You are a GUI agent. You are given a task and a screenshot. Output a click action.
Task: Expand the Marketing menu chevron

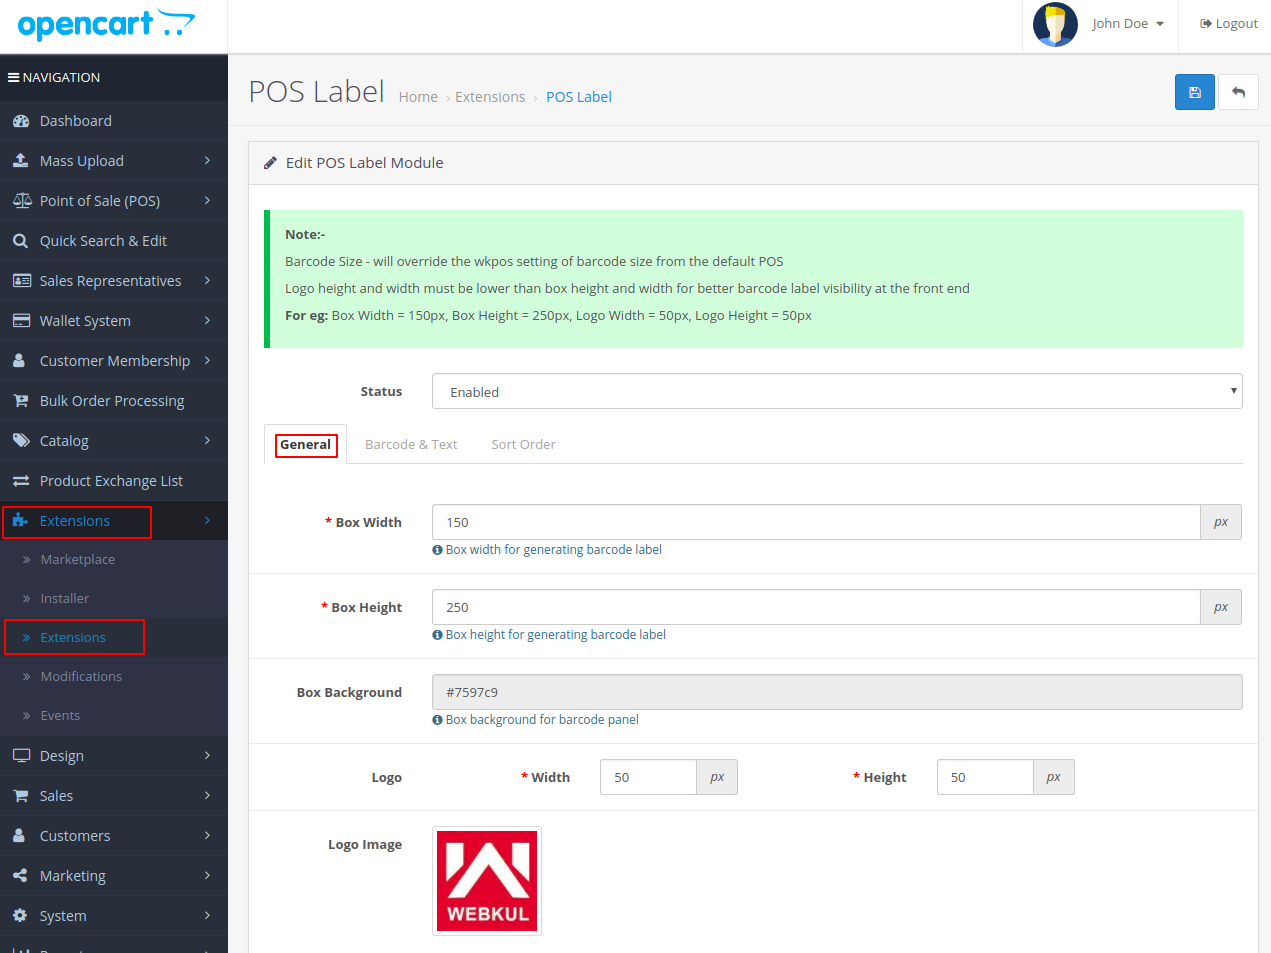click(x=207, y=875)
